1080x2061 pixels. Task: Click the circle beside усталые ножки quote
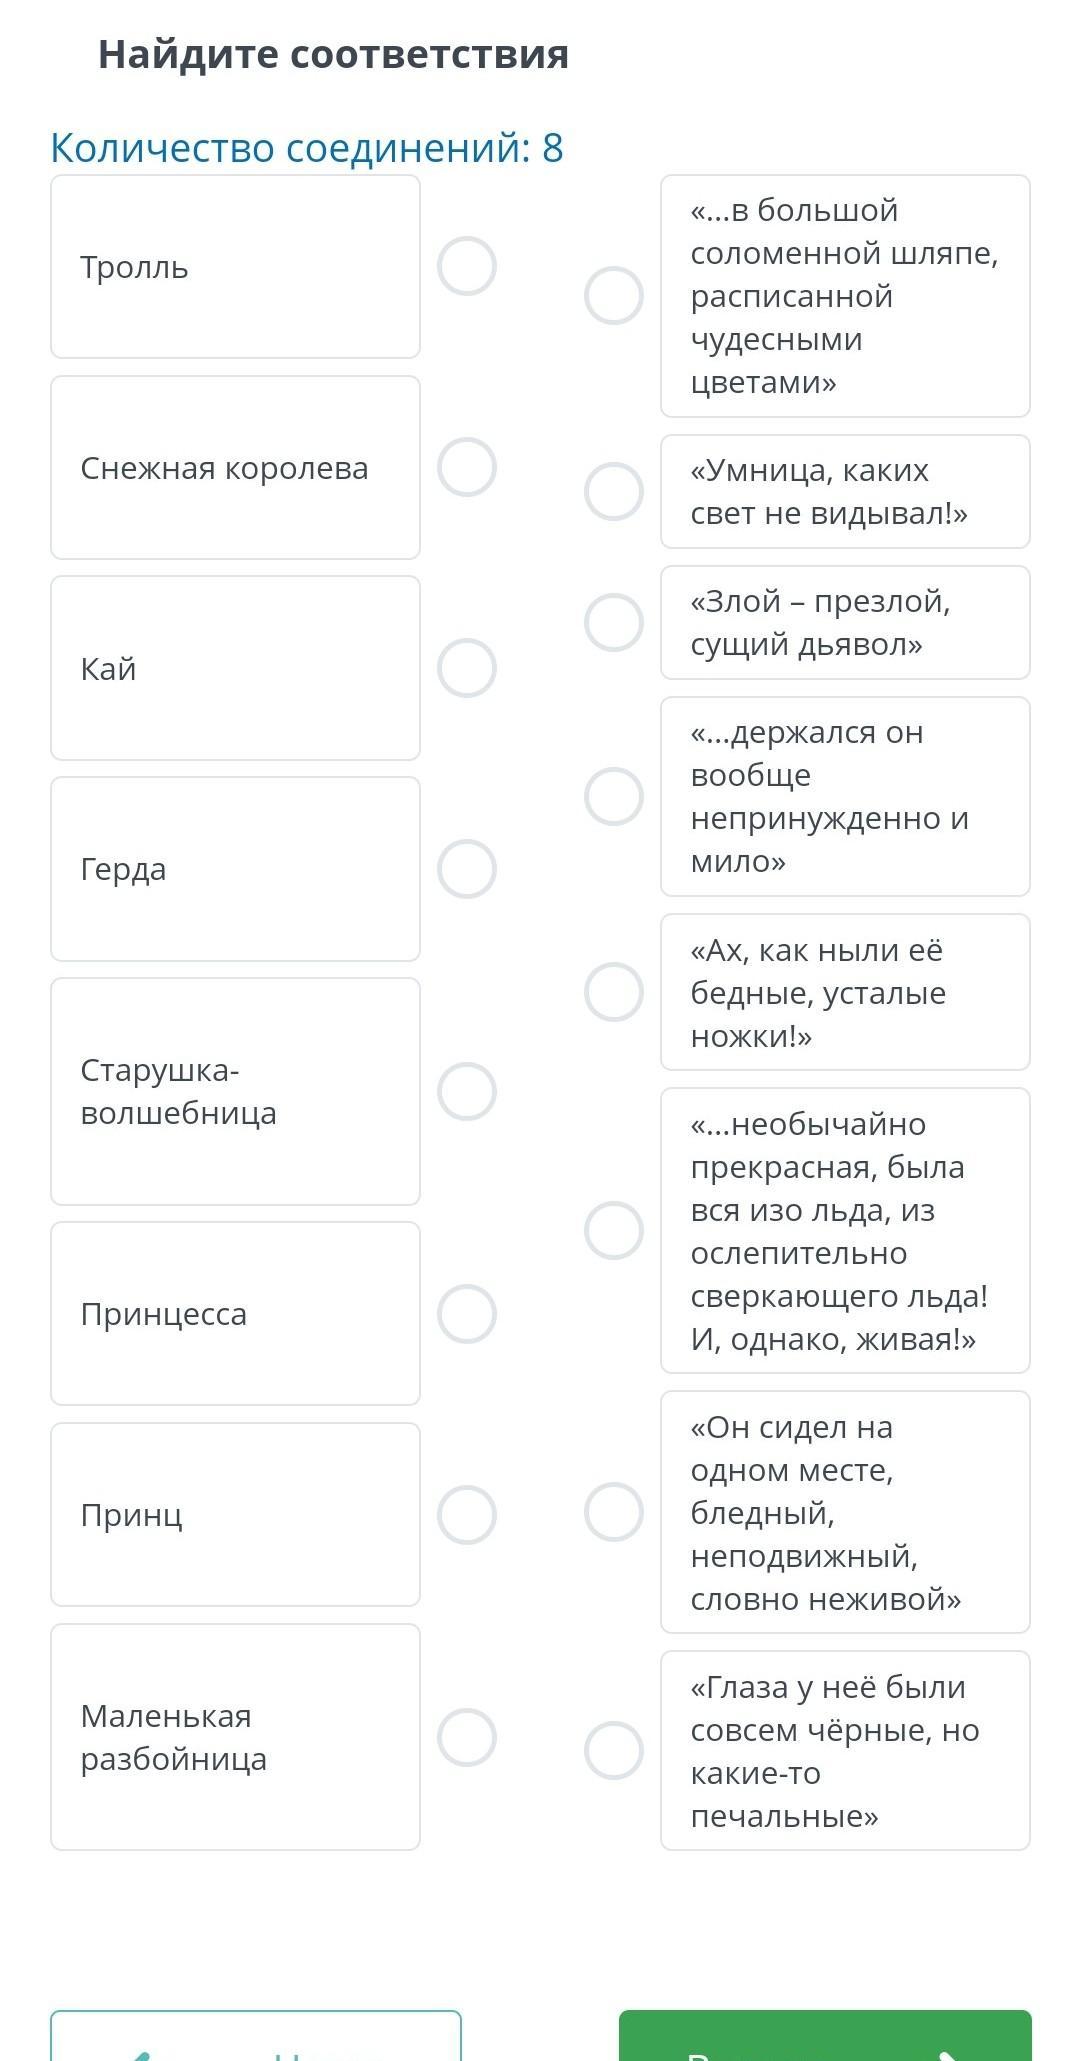tap(614, 992)
